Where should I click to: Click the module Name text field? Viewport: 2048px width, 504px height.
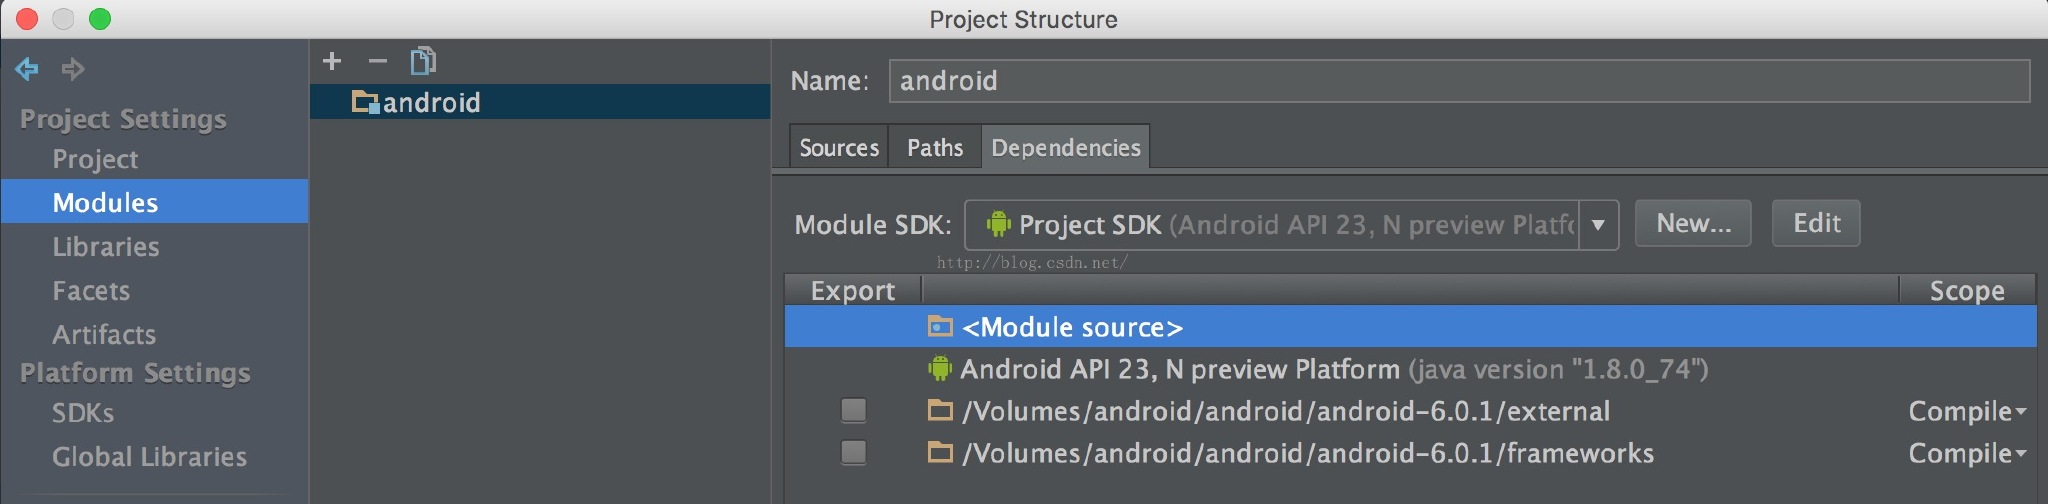point(1458,81)
